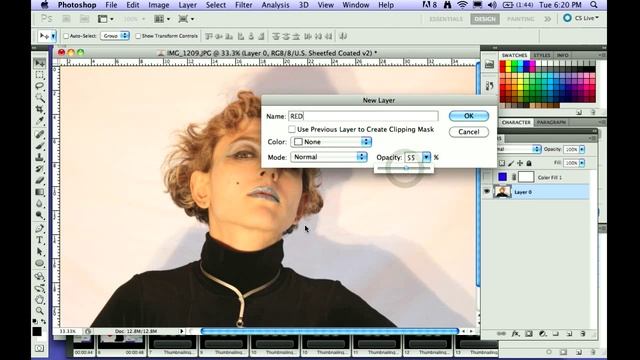The width and height of the screenshot is (640, 360).
Task: Open new adjustment layer icon
Action: click(542, 333)
